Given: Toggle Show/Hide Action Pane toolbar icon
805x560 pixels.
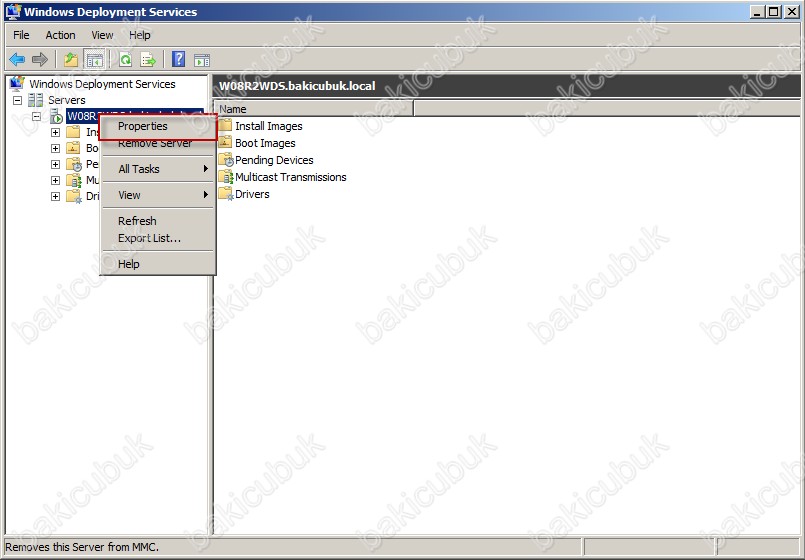Looking at the screenshot, I should pos(202,60).
